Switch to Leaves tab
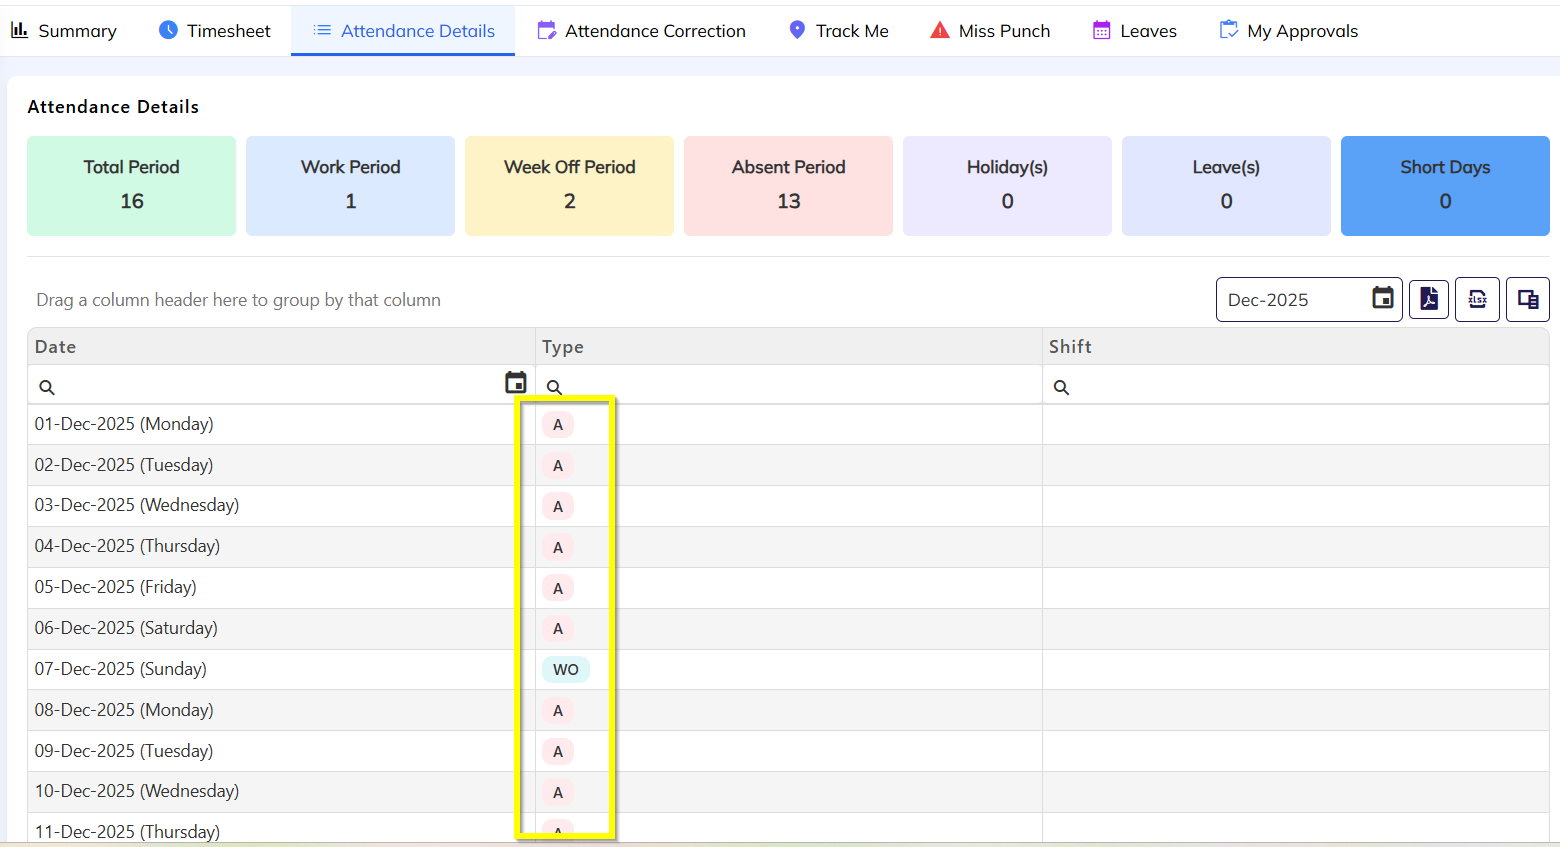The height and width of the screenshot is (847, 1560). tap(1134, 31)
